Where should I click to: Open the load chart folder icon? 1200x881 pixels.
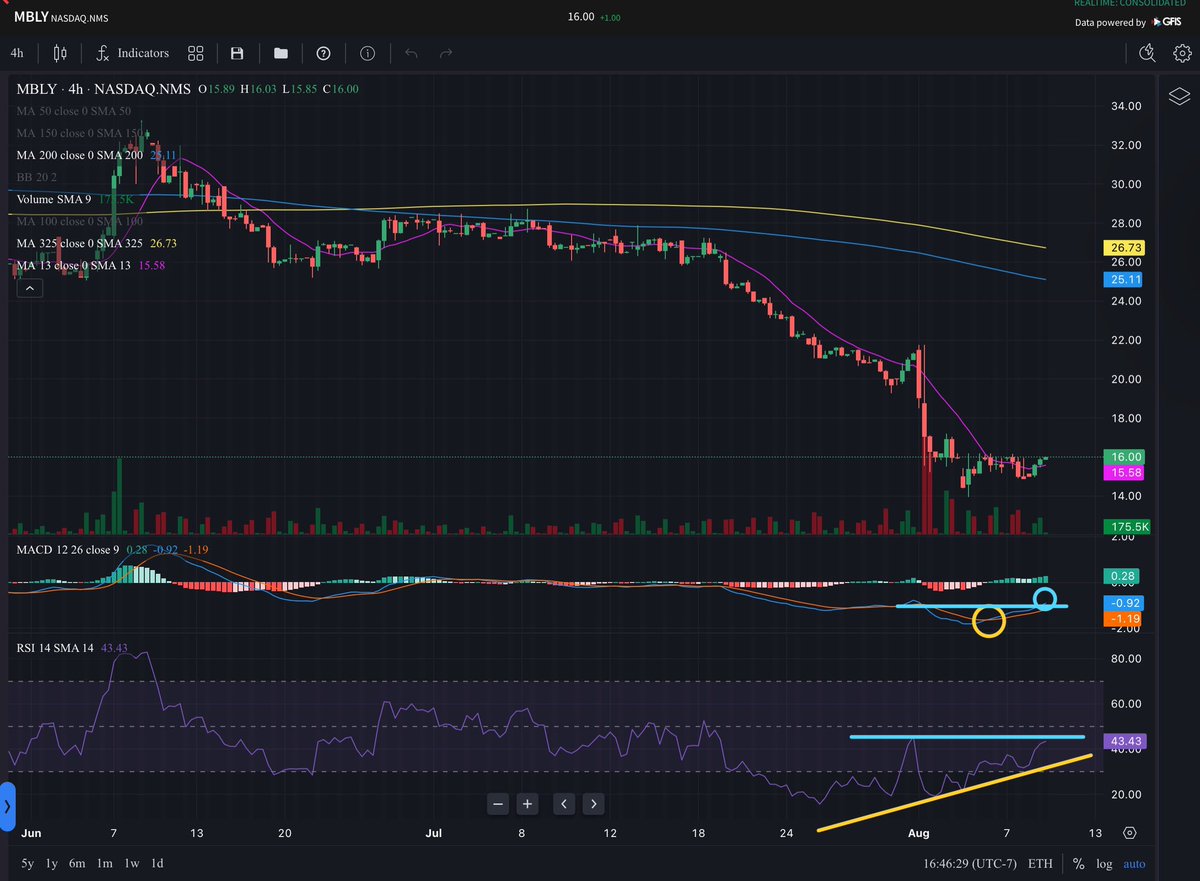click(x=280, y=53)
